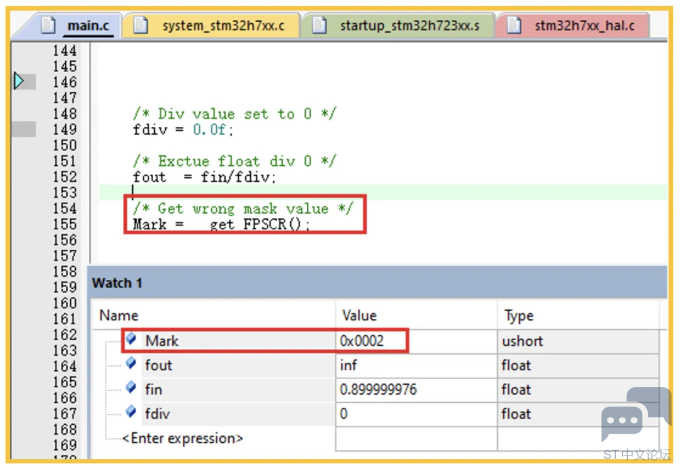This screenshot has height=470, width=680.
Task: Click the comment Div value set to 0
Action: 235,114
